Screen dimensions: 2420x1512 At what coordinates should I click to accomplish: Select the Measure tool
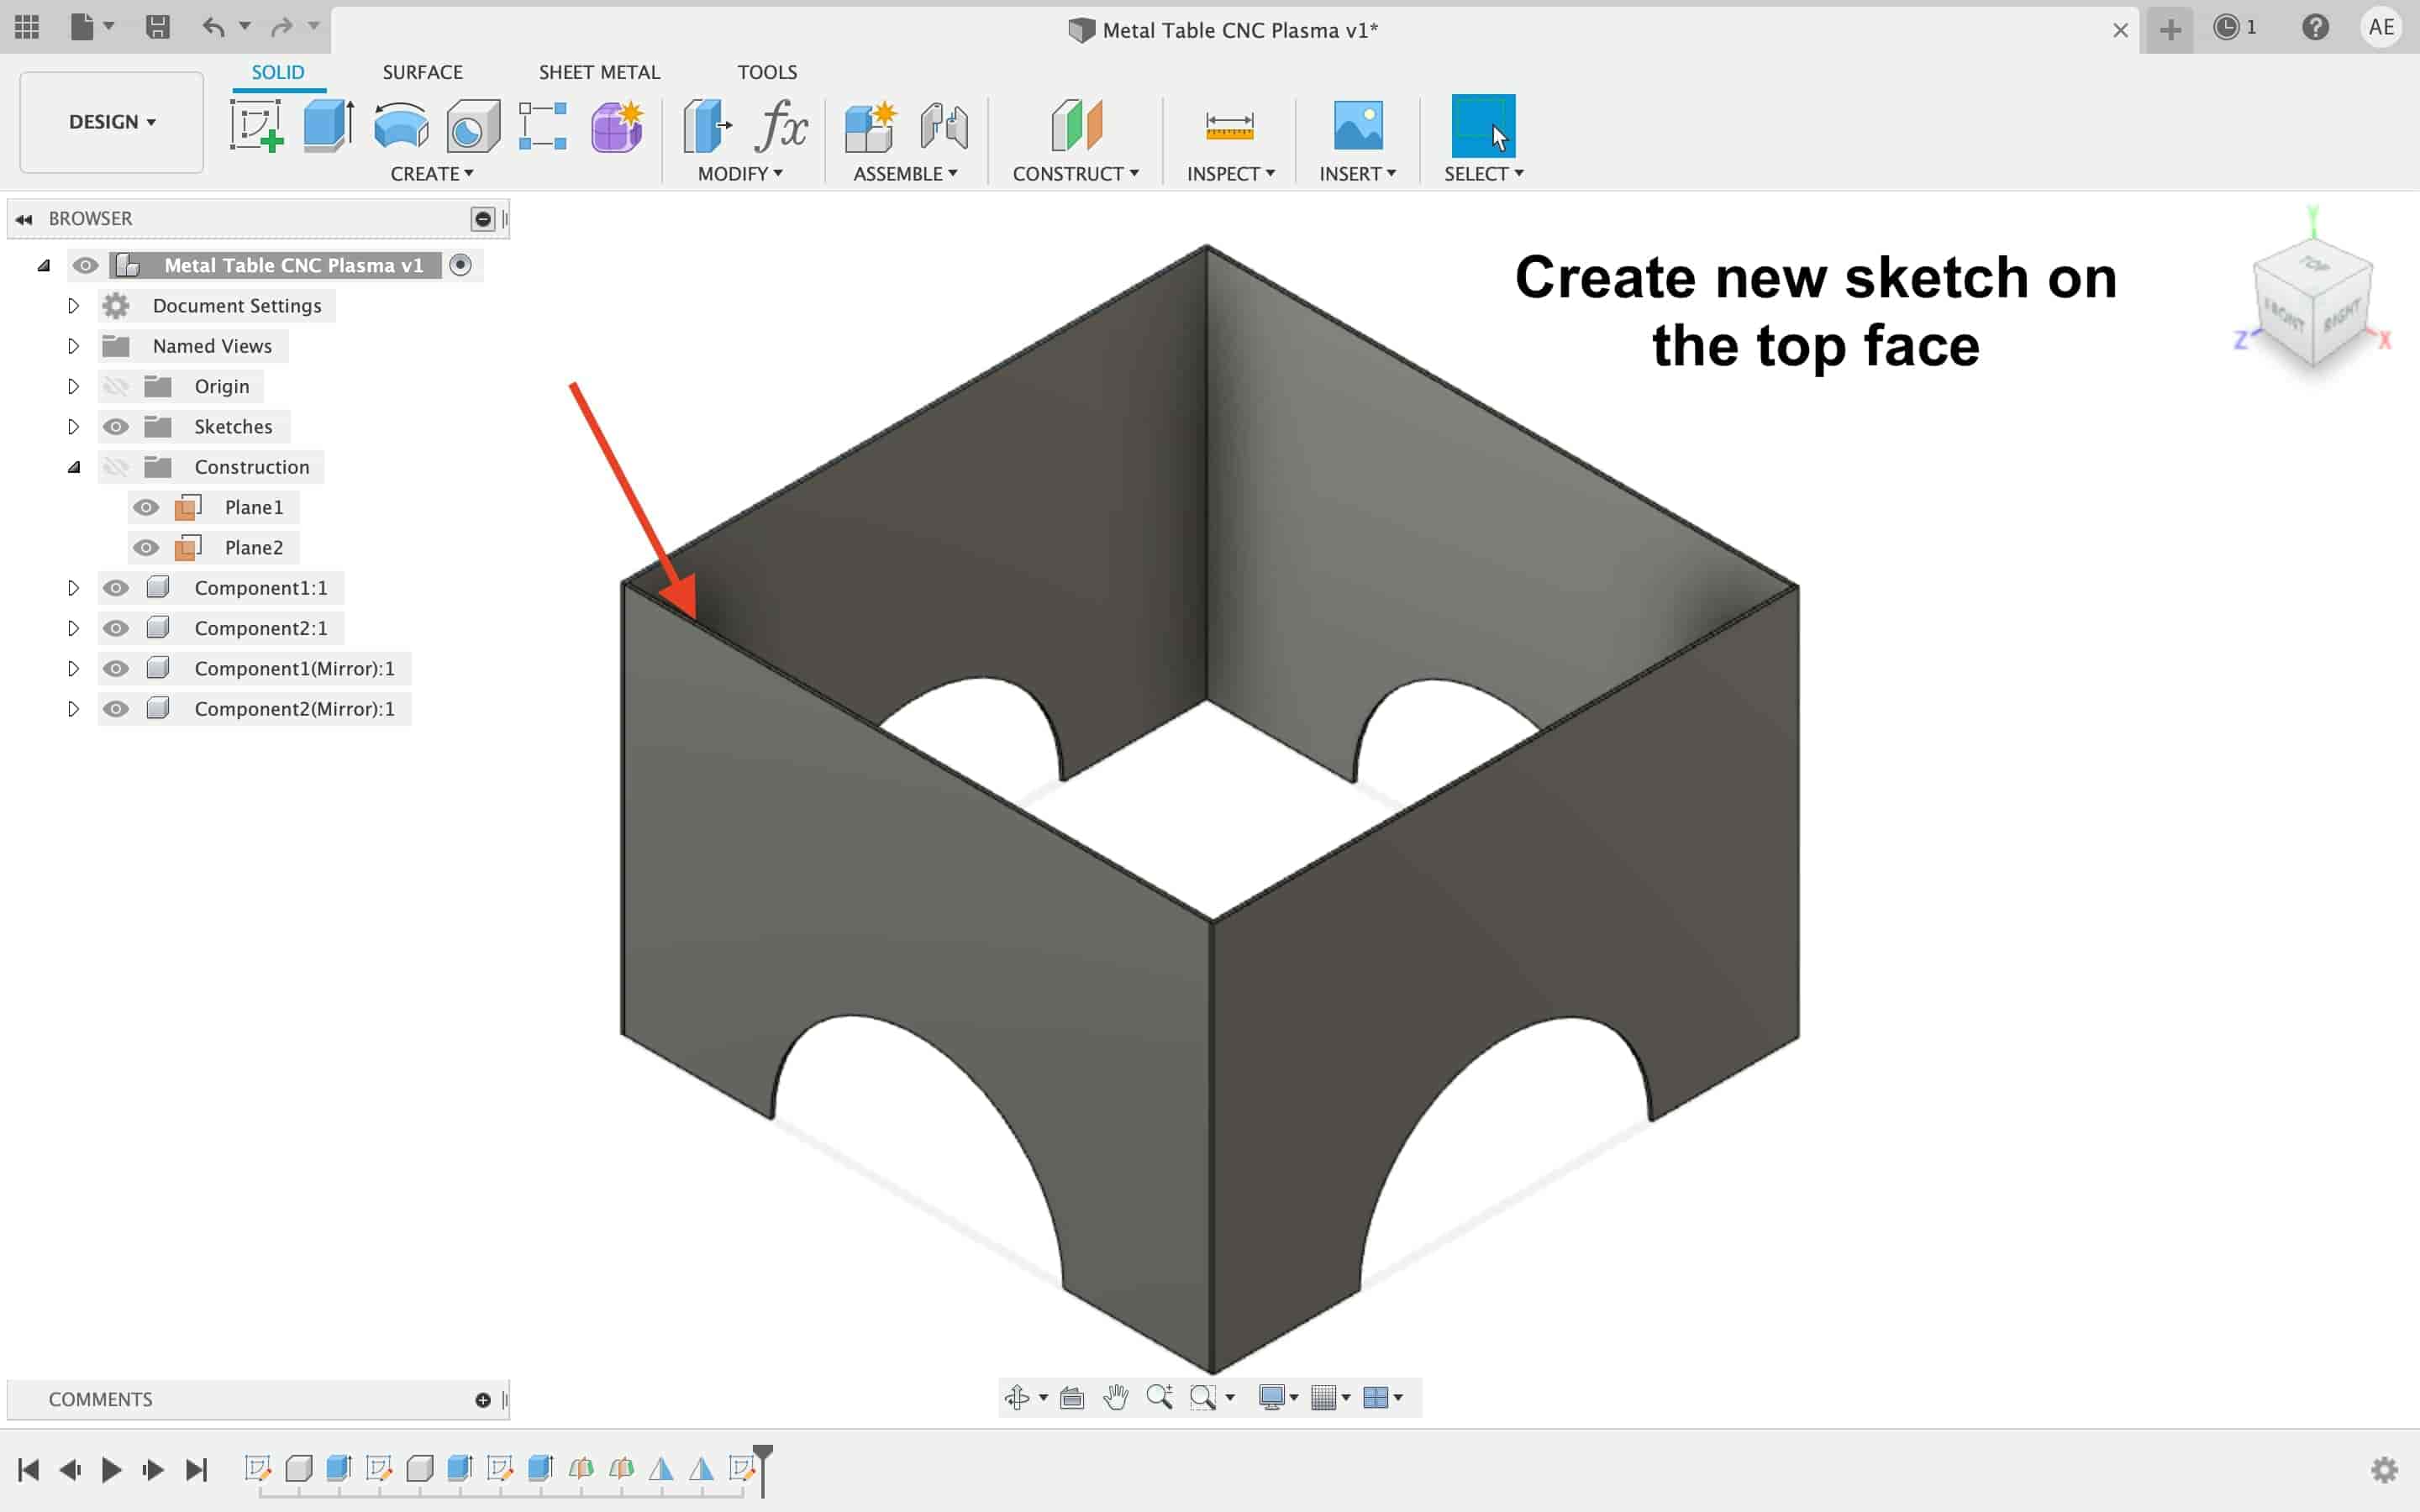[1229, 126]
